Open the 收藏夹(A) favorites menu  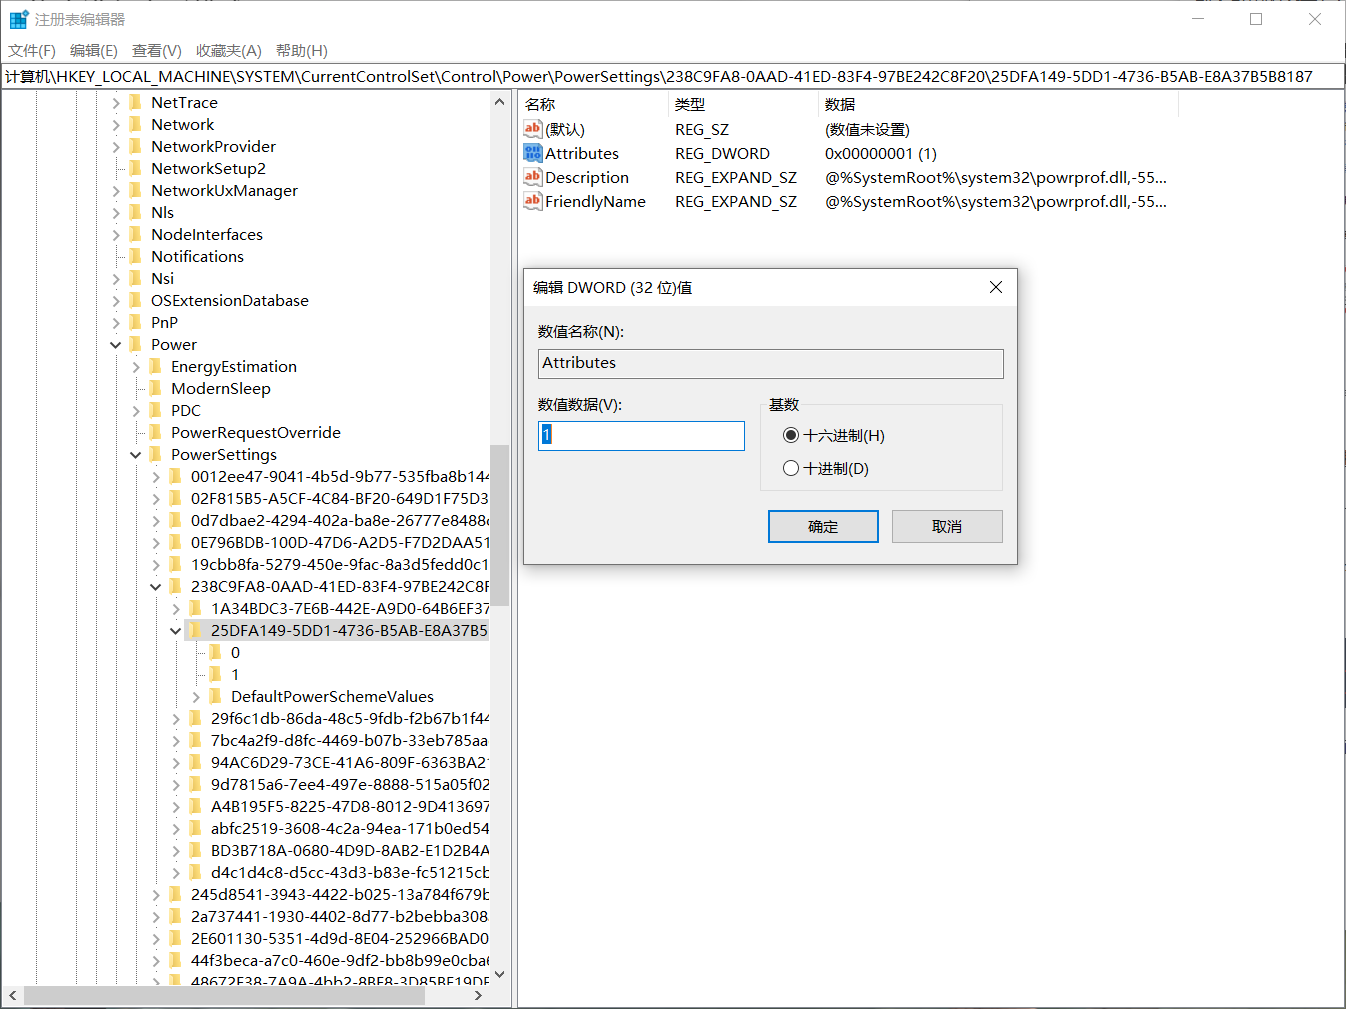pos(228,51)
